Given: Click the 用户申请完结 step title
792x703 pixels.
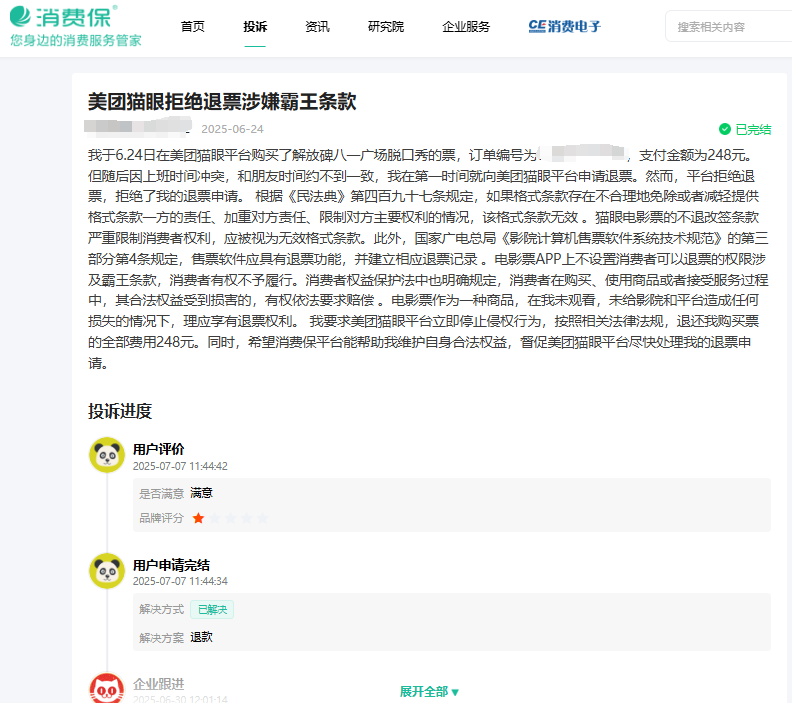Looking at the screenshot, I should [x=171, y=565].
